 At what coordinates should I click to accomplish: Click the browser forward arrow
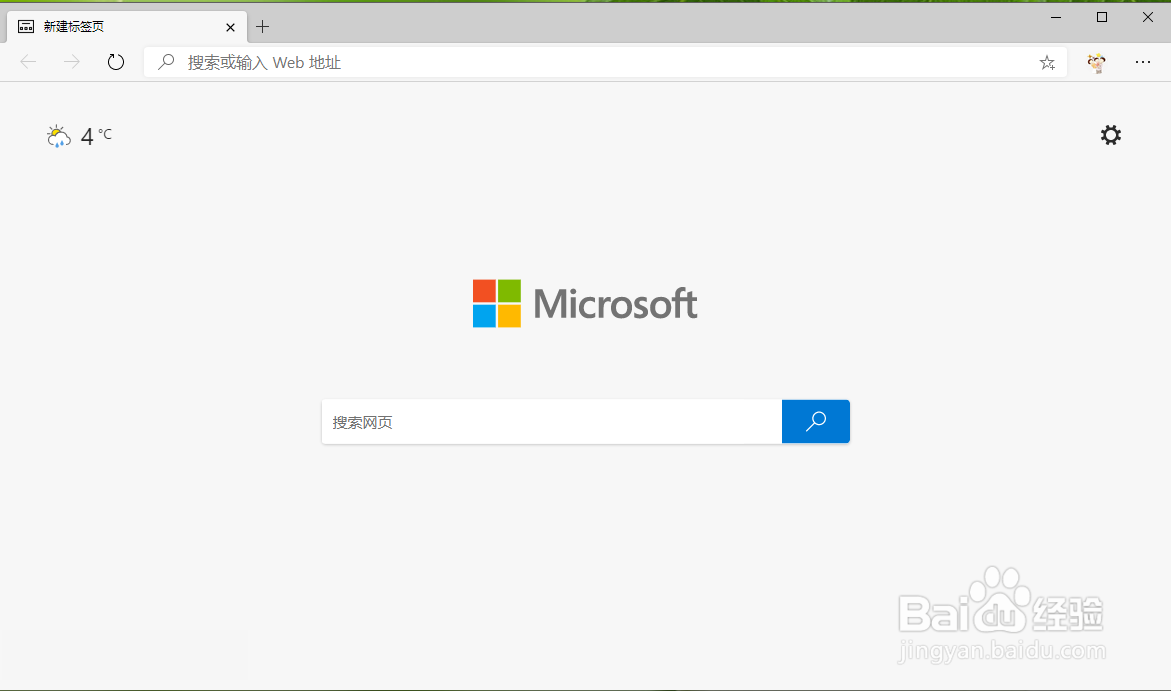(x=72, y=62)
